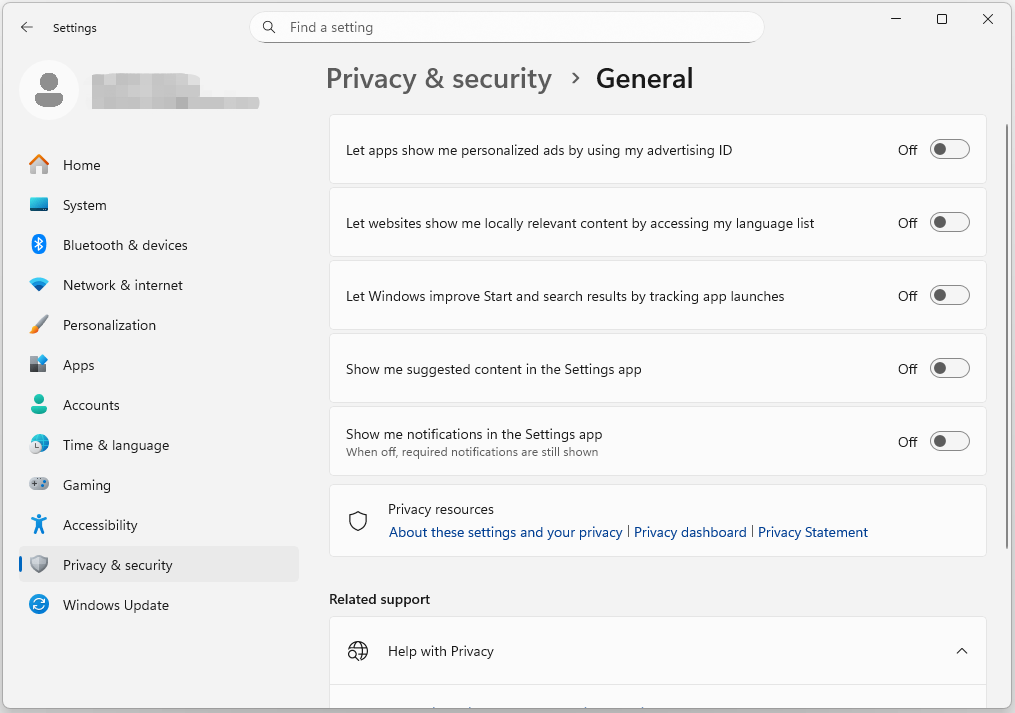Viewport: 1015px width, 713px height.
Task: Open the Privacy dashboard link
Action: tap(690, 531)
